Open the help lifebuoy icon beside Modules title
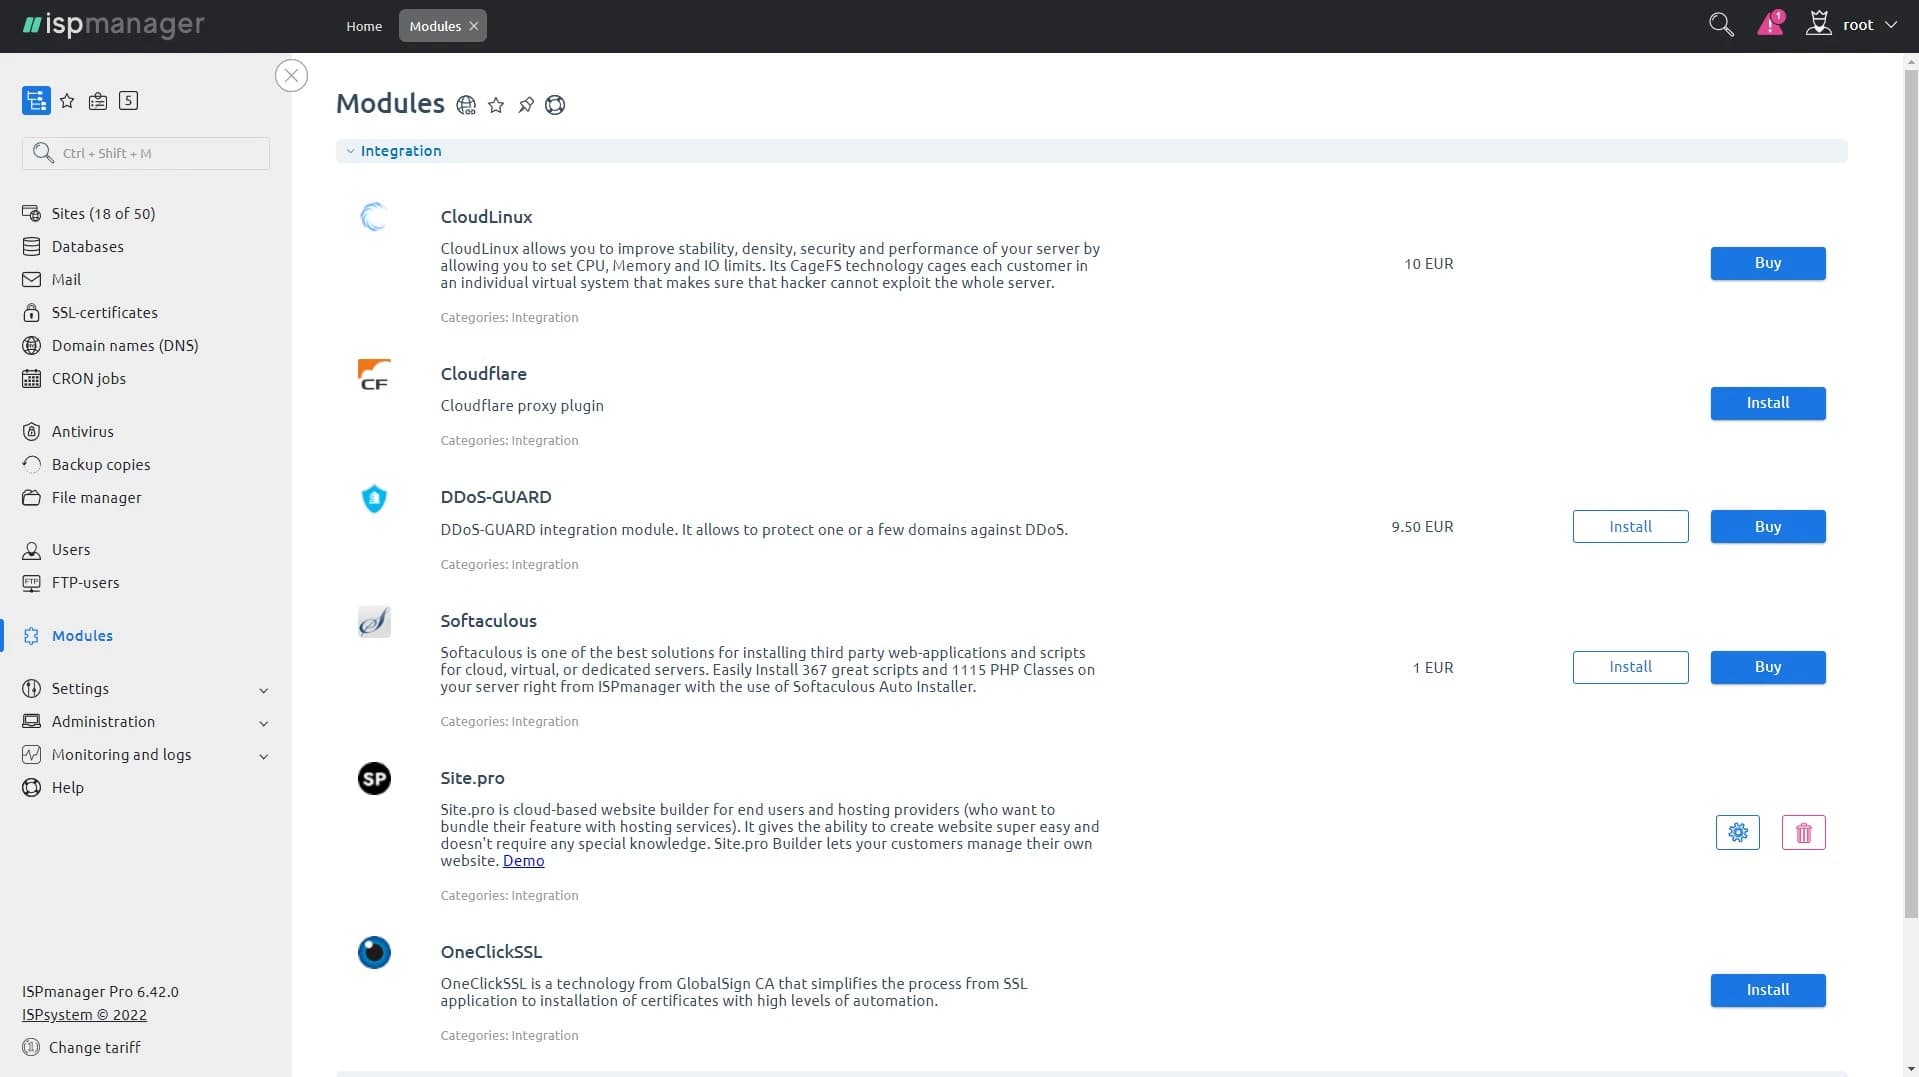This screenshot has height=1077, width=1919. point(555,105)
